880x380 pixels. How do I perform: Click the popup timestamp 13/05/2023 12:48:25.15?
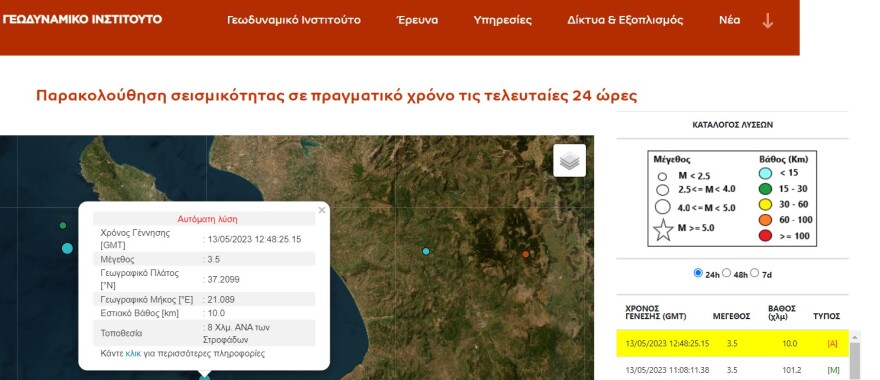[x=254, y=239]
